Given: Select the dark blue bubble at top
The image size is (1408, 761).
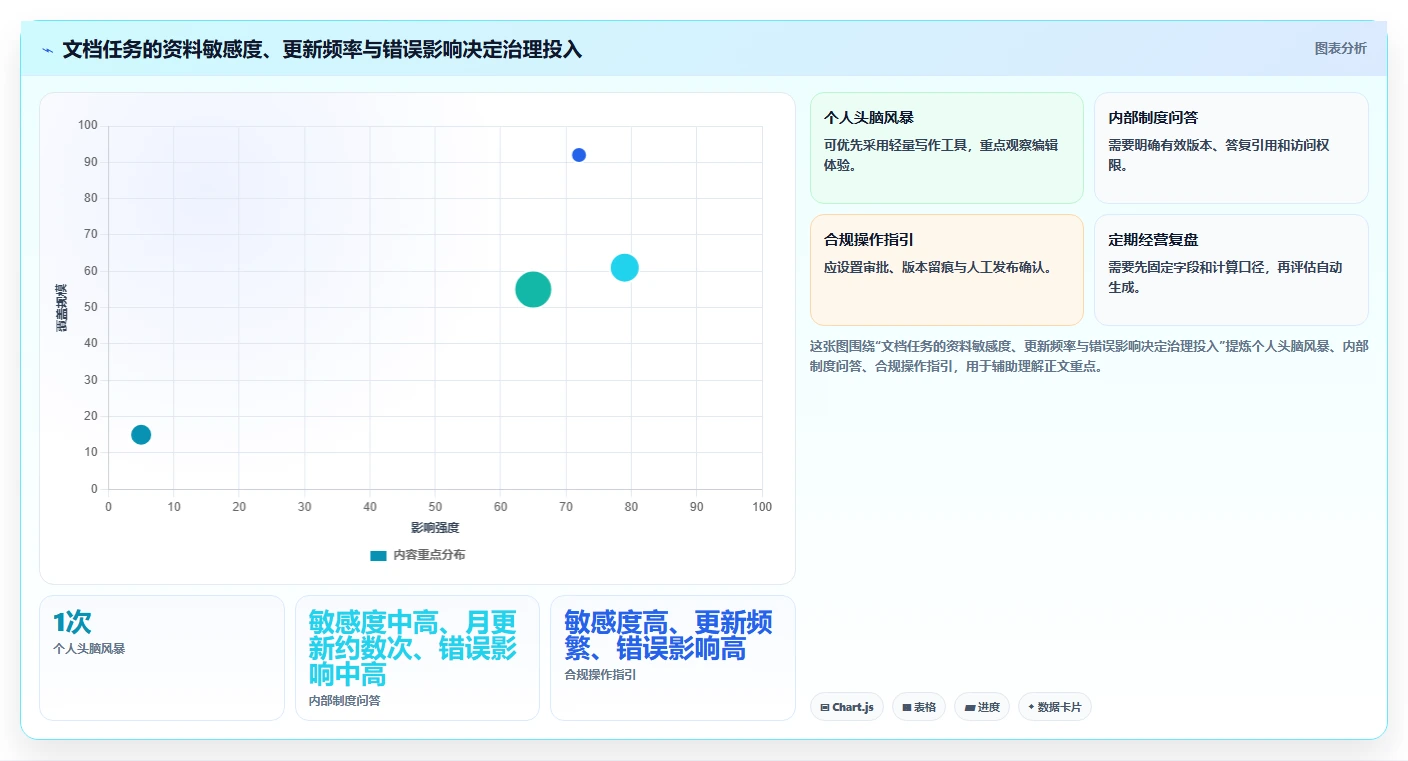Looking at the screenshot, I should pos(579,155).
